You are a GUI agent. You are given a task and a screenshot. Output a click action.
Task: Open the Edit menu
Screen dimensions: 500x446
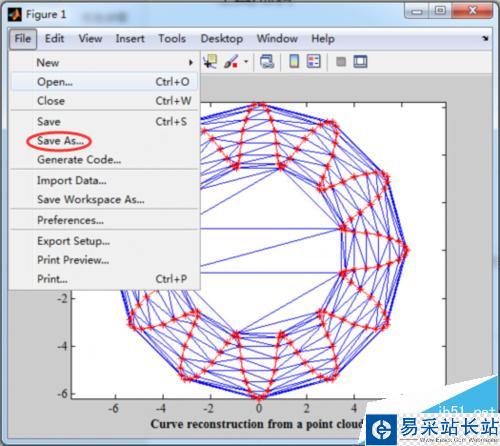pos(54,39)
